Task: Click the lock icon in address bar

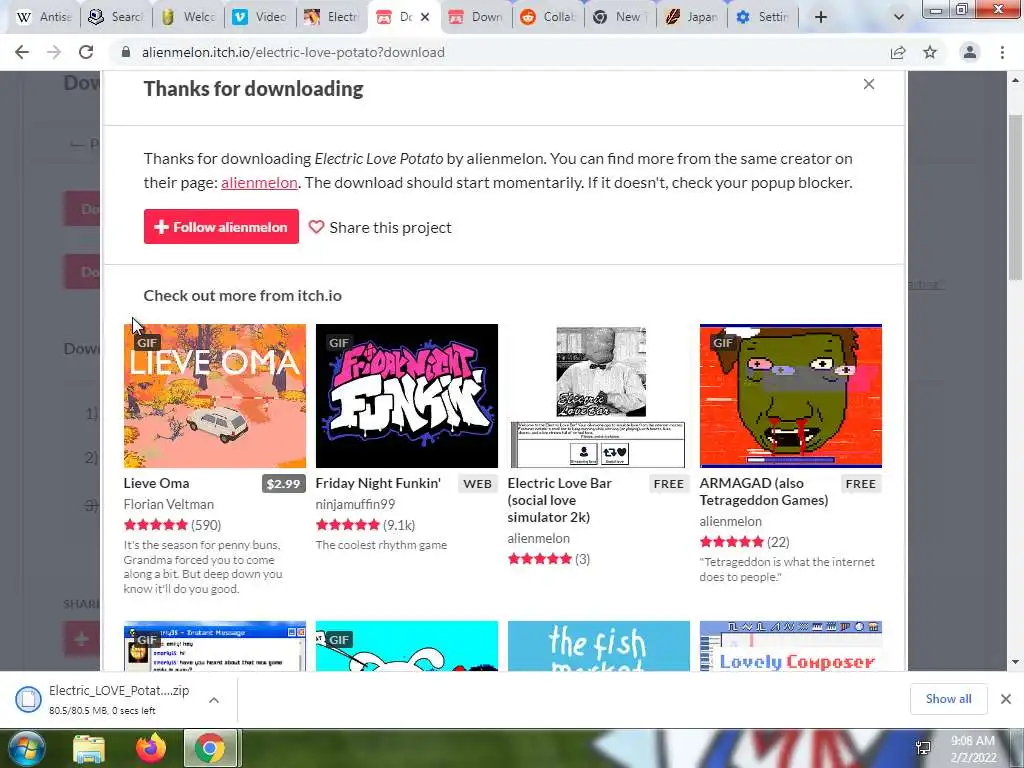Action: click(x=126, y=52)
